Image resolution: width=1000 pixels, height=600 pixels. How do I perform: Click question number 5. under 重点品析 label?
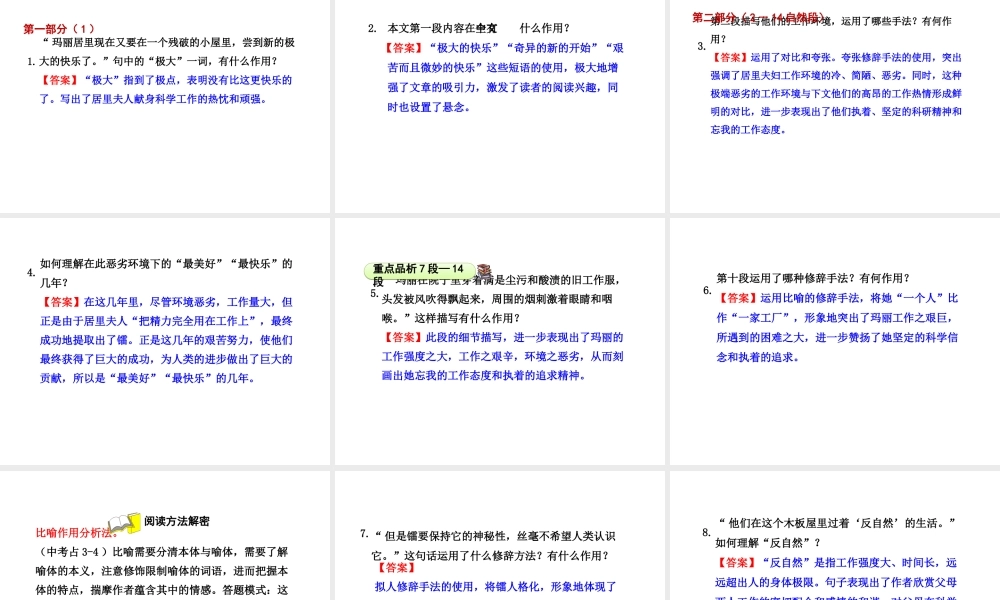[x=374, y=293]
